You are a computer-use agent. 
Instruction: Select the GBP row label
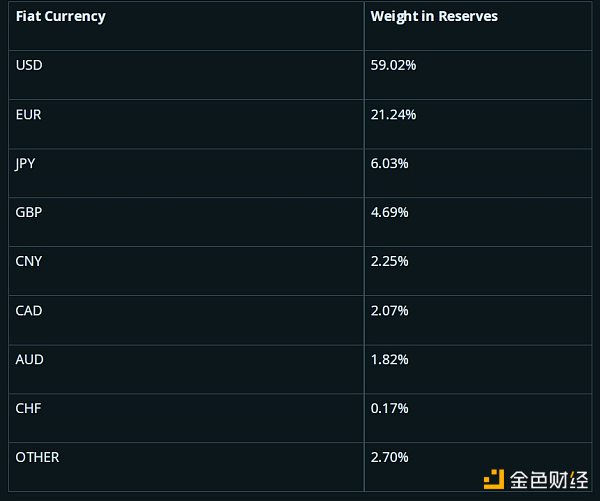tap(29, 212)
